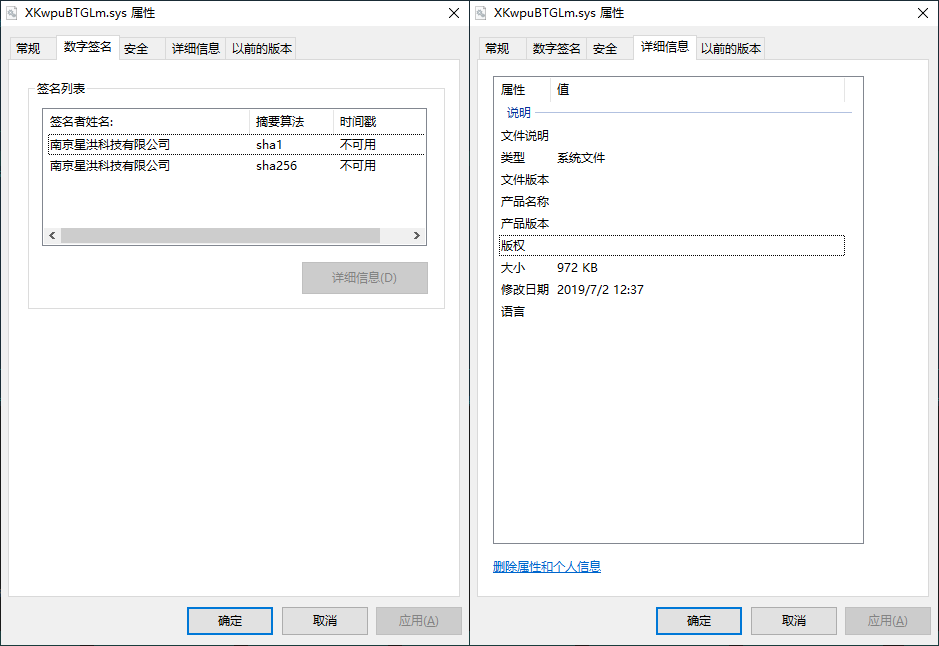Close the left 数字签名 properties dialog
This screenshot has height=646, width=939.
(x=453, y=13)
